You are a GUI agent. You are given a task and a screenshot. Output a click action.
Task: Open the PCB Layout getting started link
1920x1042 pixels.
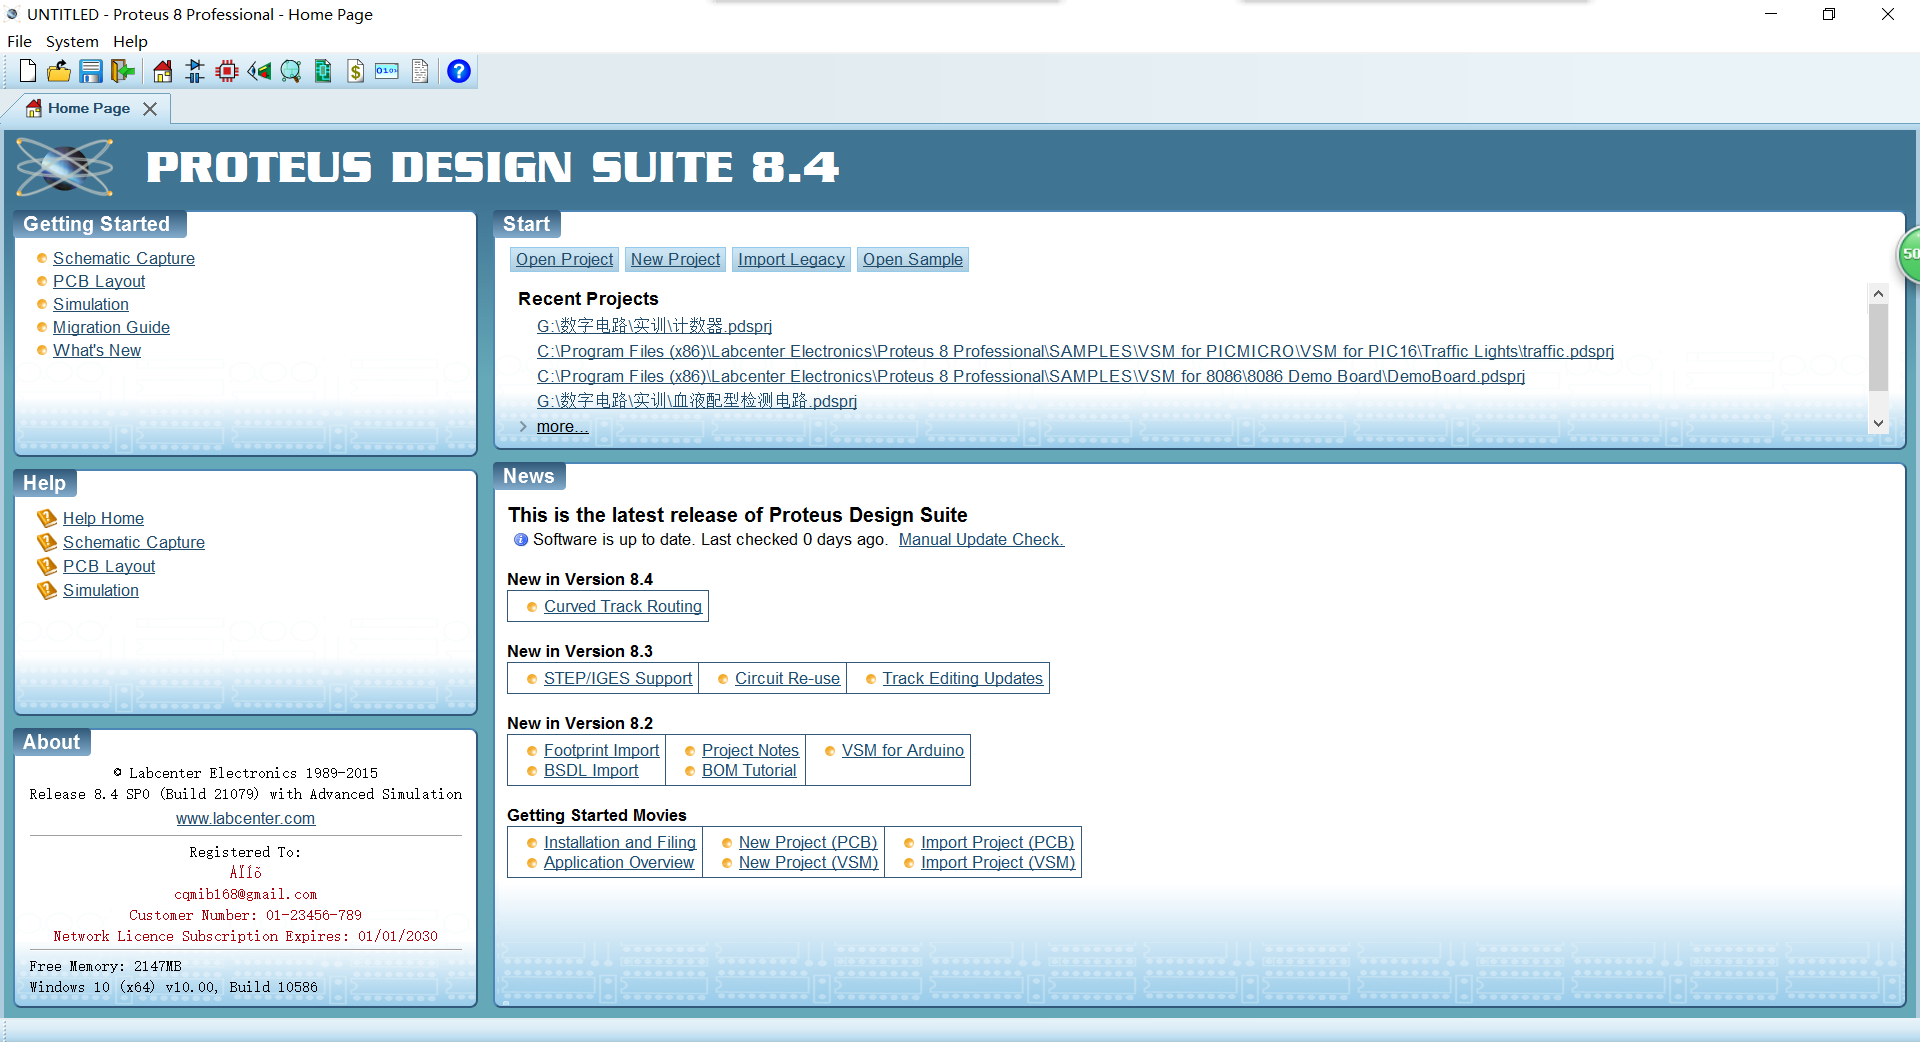[x=99, y=281]
